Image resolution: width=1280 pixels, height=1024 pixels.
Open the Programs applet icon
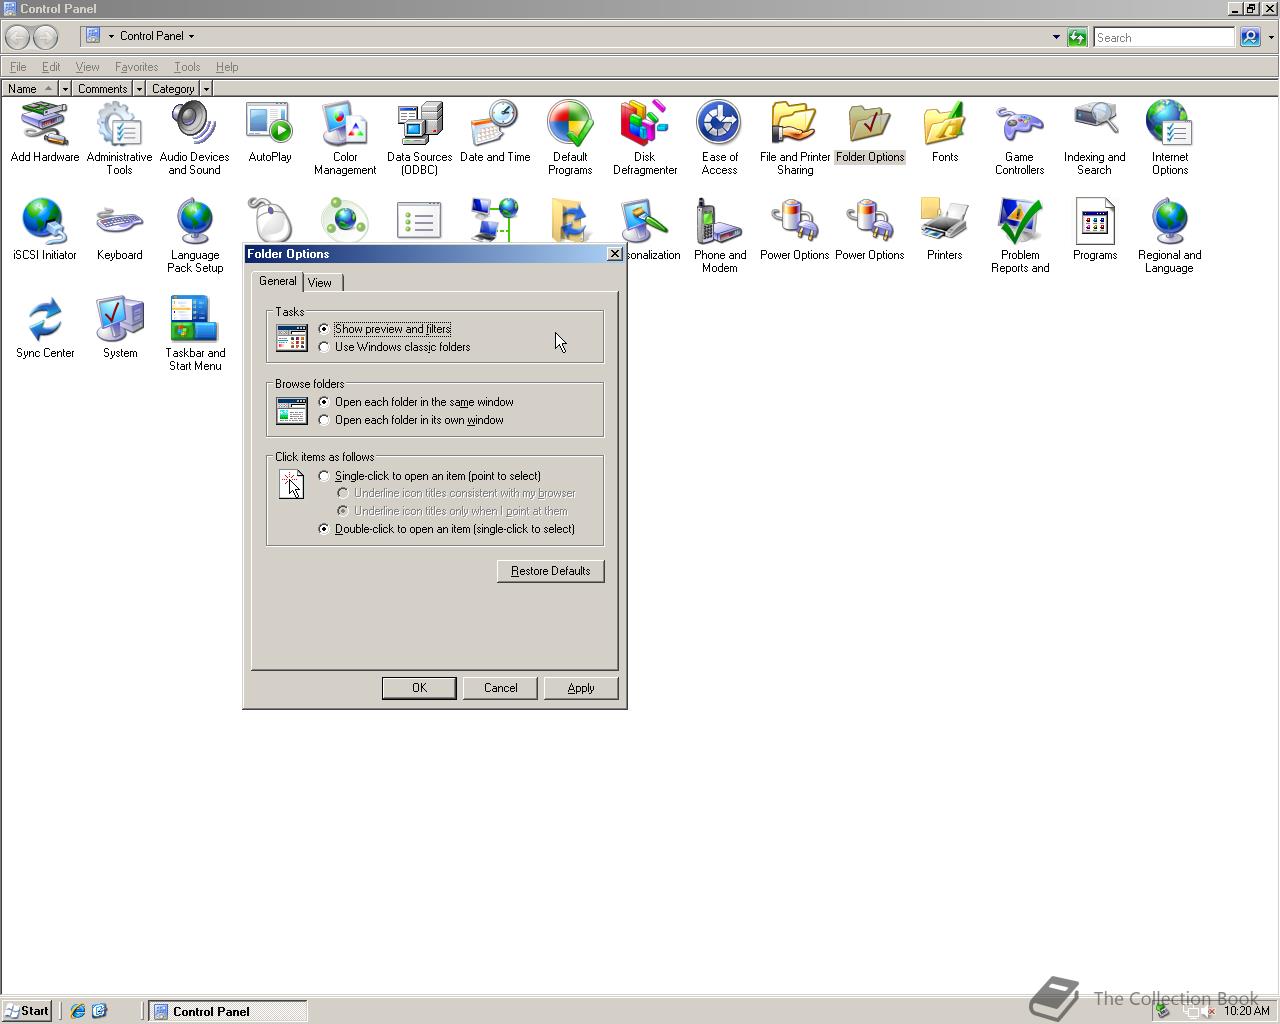(x=1094, y=230)
